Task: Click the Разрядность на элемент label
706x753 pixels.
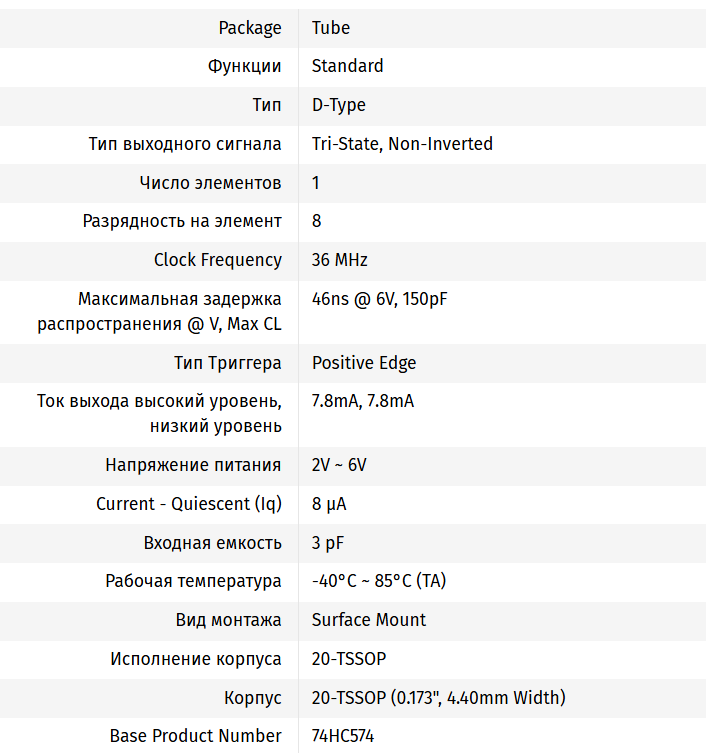Action: point(182,221)
